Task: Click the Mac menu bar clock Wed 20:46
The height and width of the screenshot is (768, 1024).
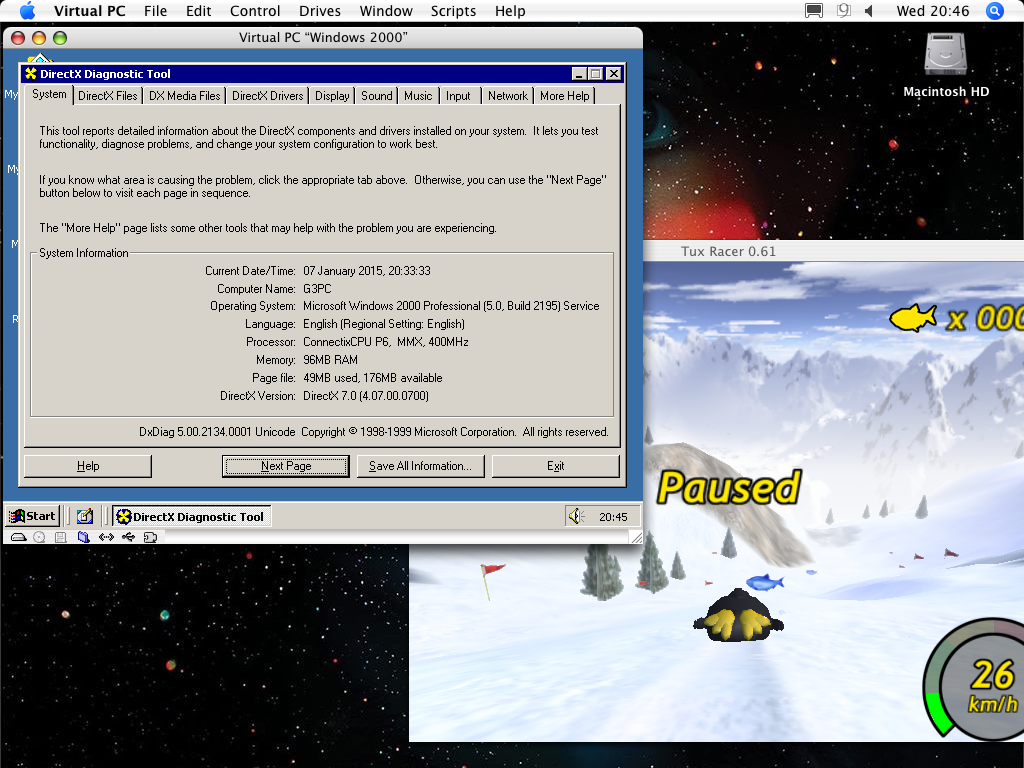Action: coord(933,11)
